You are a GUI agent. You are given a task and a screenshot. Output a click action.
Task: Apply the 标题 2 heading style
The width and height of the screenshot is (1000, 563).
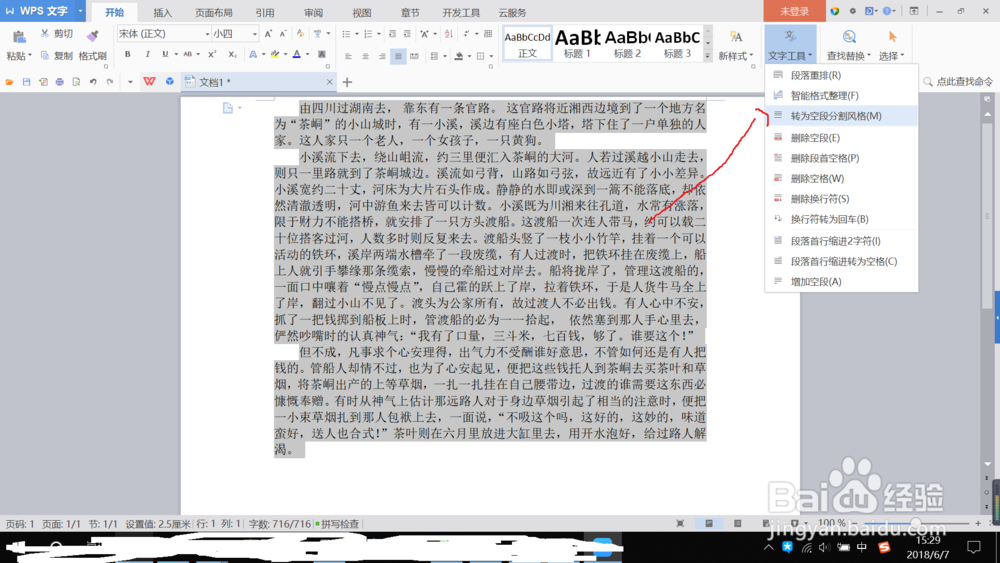627,43
